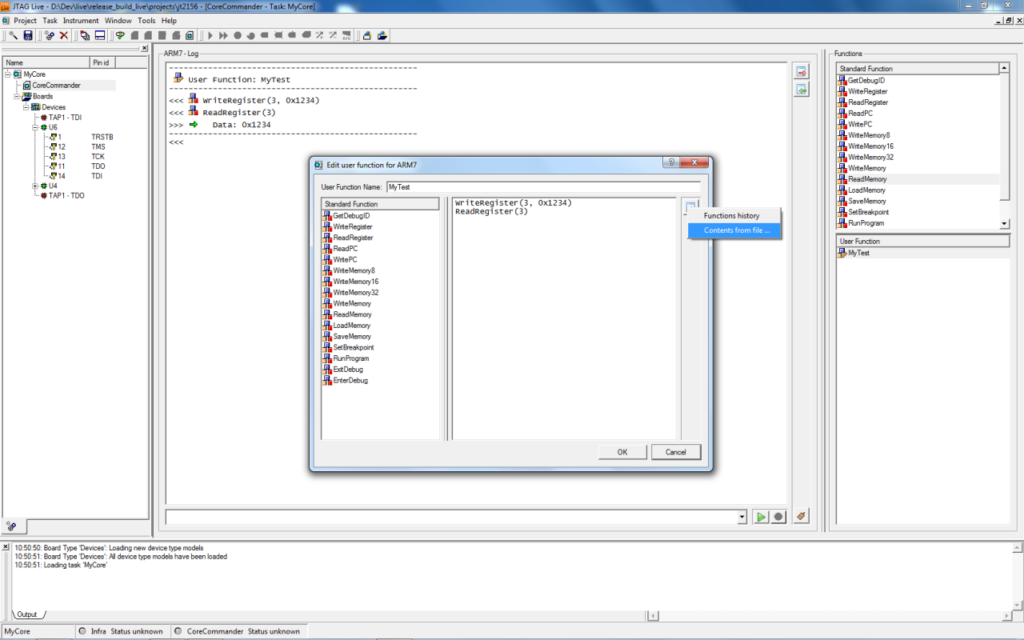Click the Boards icon in the project tree
This screenshot has width=1024, height=640.
pos(27,96)
